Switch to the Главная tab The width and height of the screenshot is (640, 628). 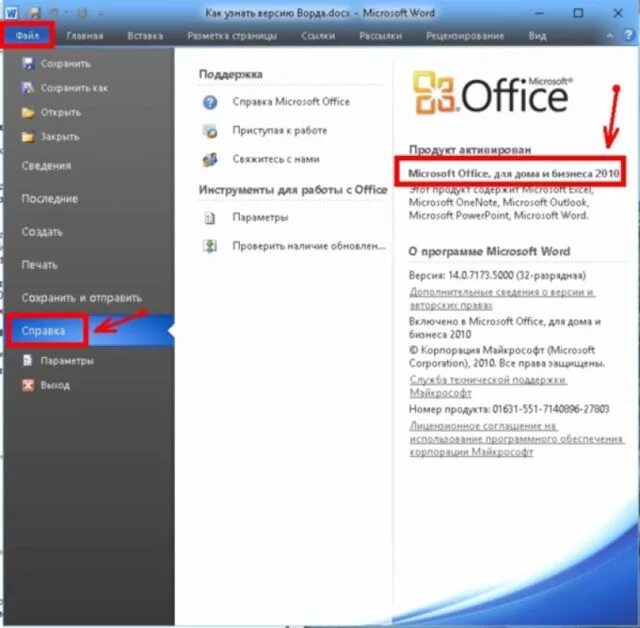[x=85, y=36]
